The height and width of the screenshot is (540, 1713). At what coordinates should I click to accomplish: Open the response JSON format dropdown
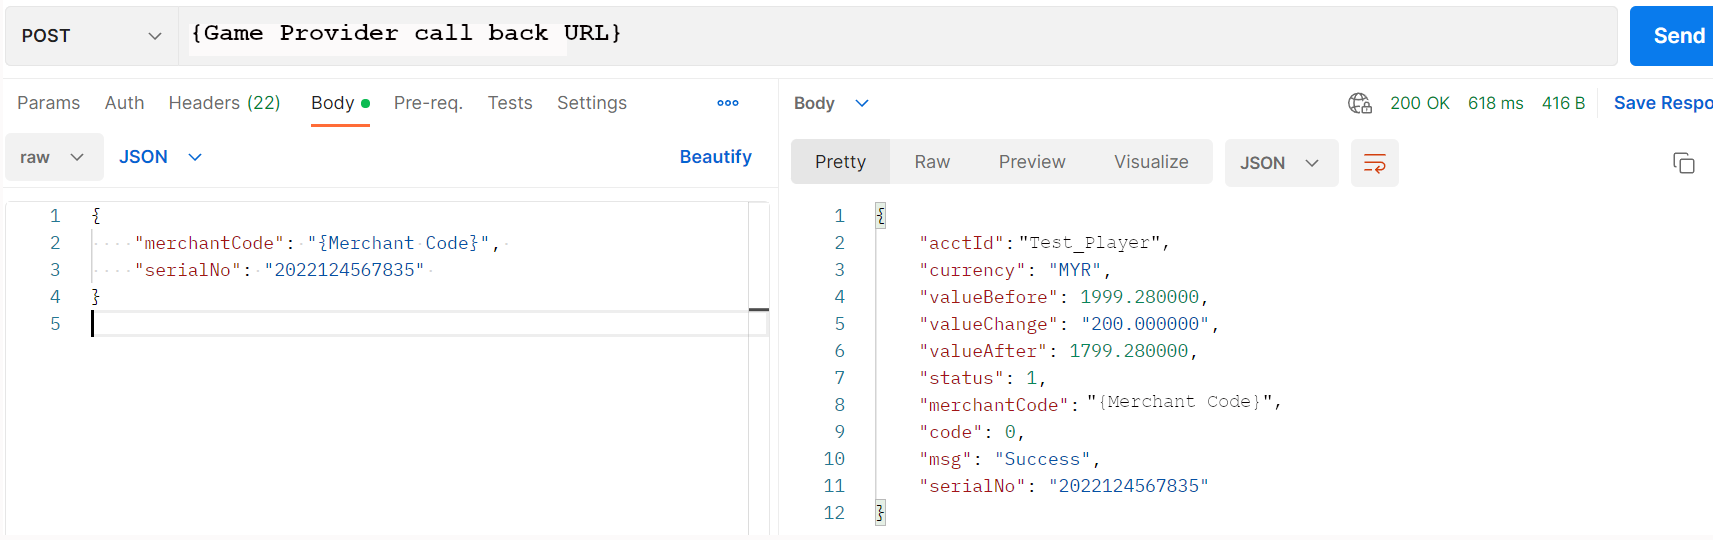click(1280, 163)
